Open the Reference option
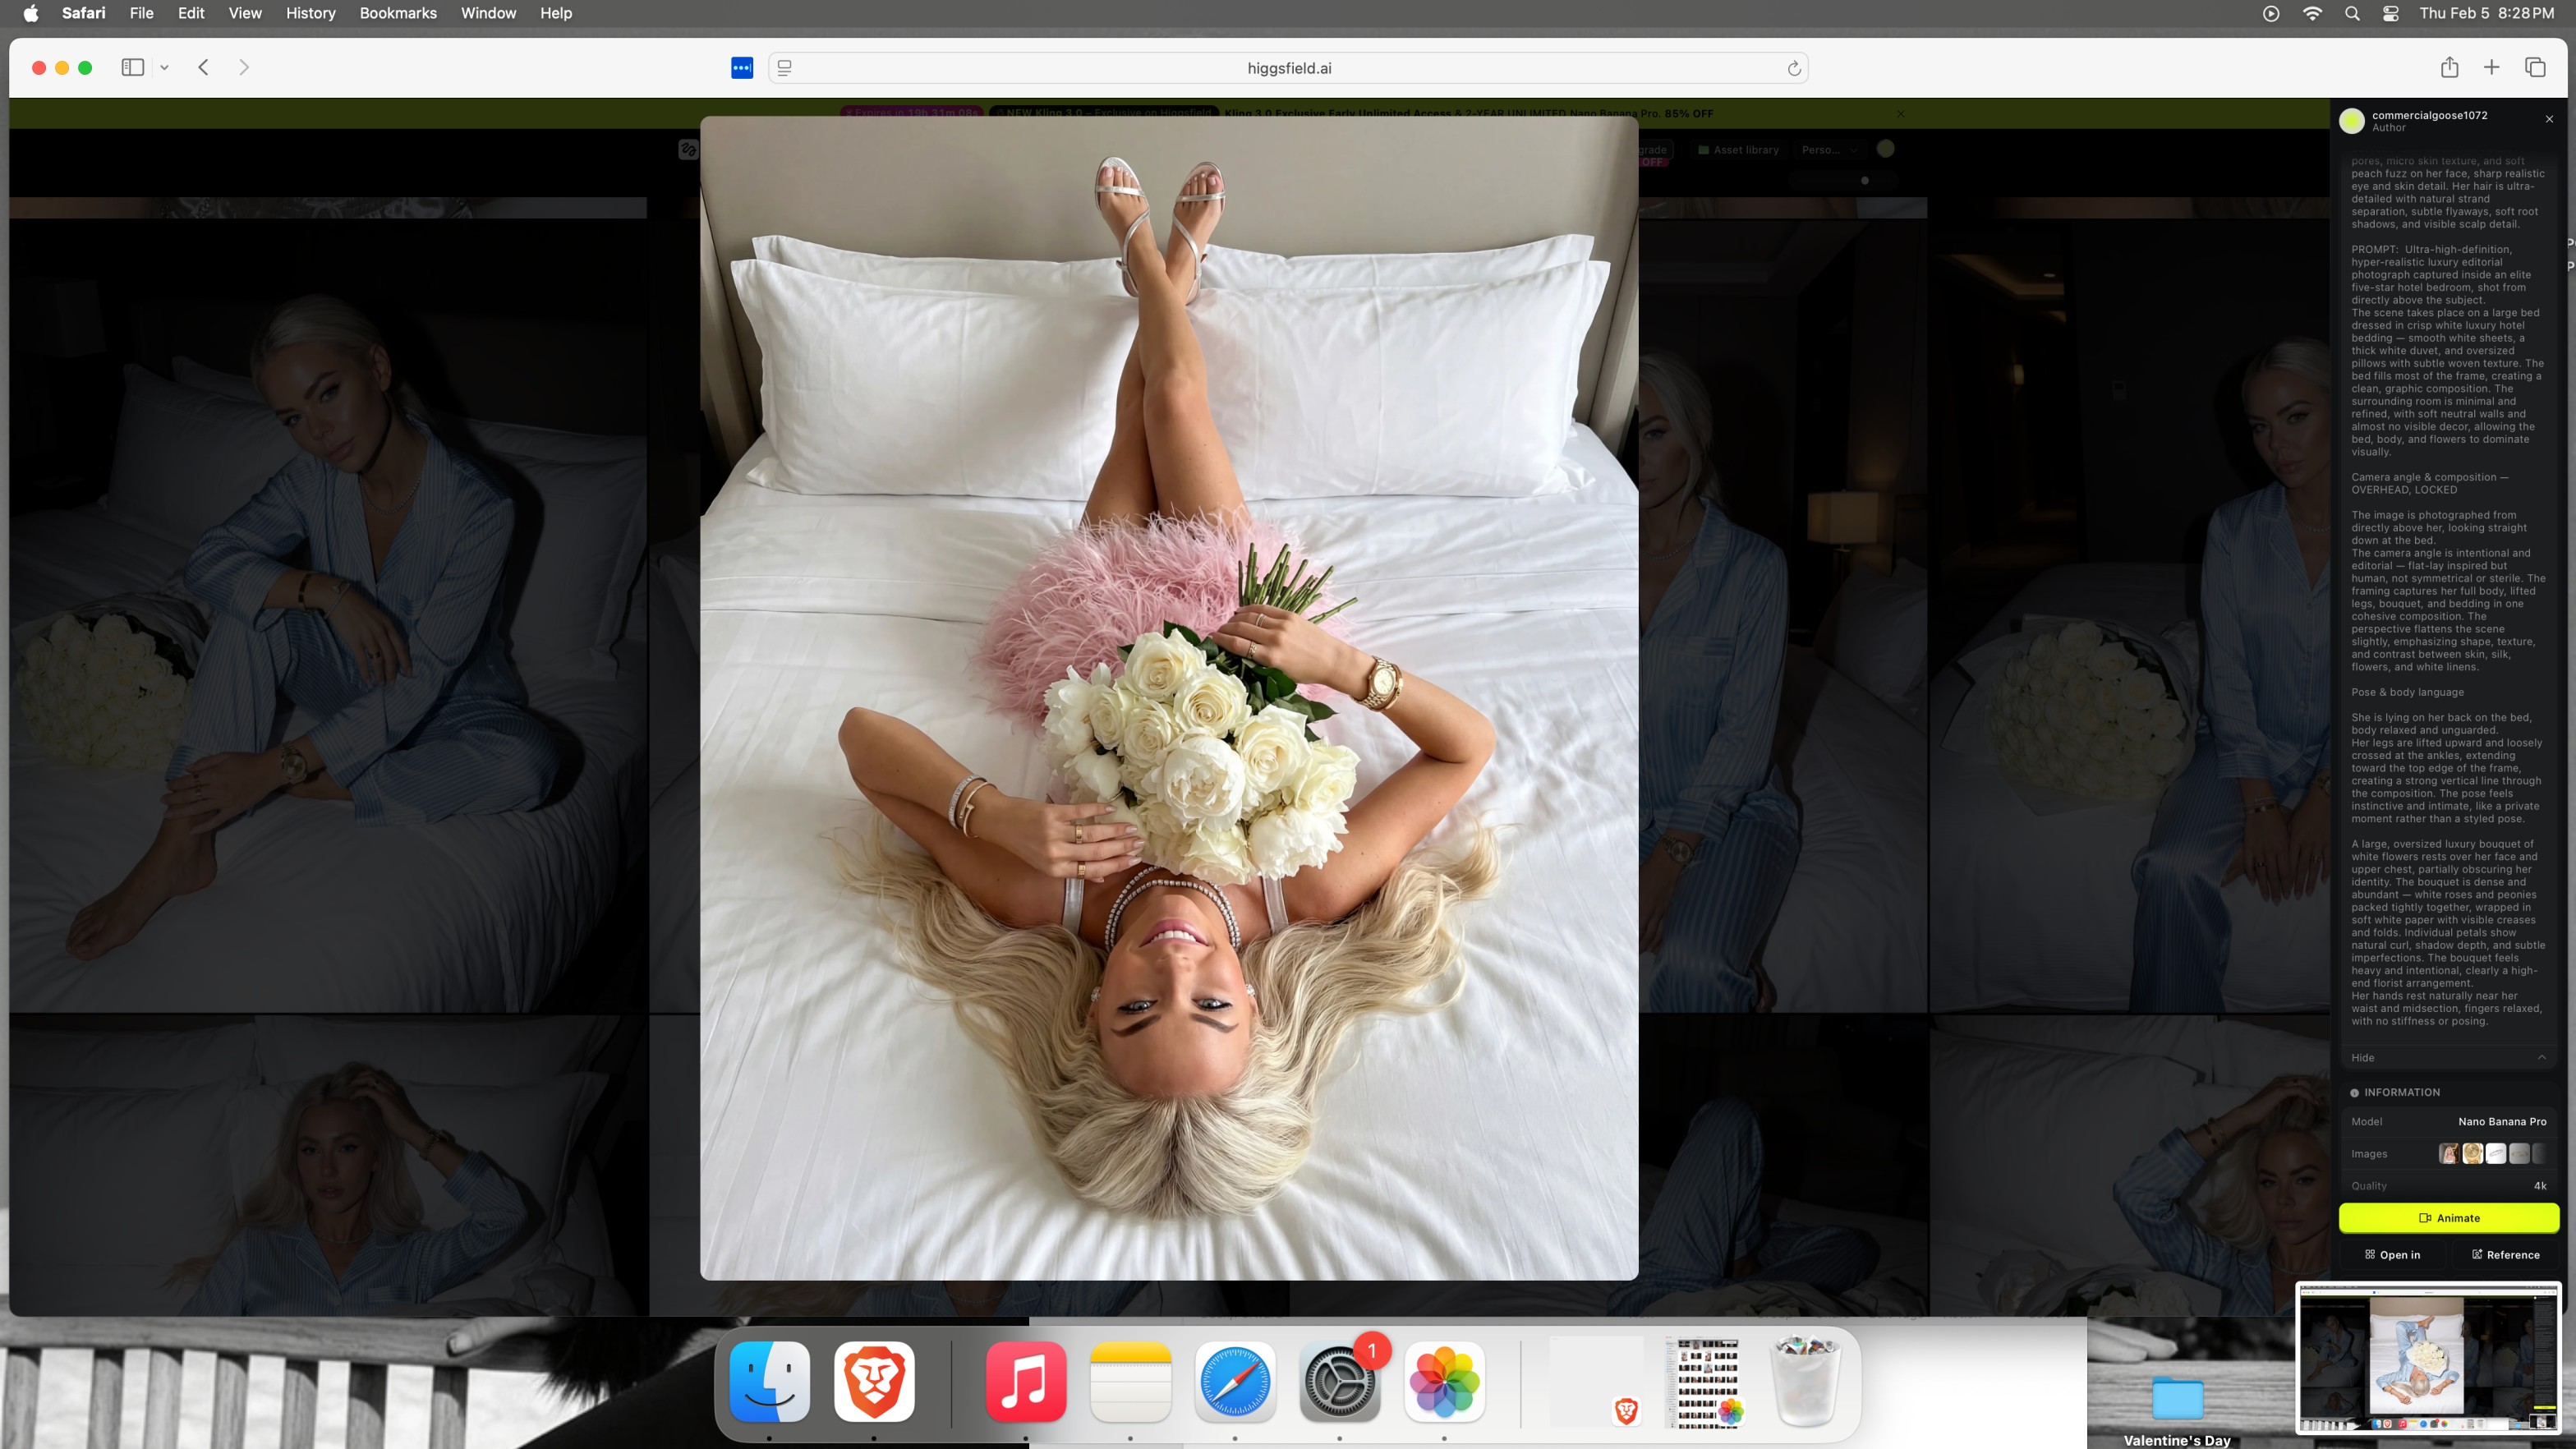Image resolution: width=2576 pixels, height=1449 pixels. pos(2505,1255)
